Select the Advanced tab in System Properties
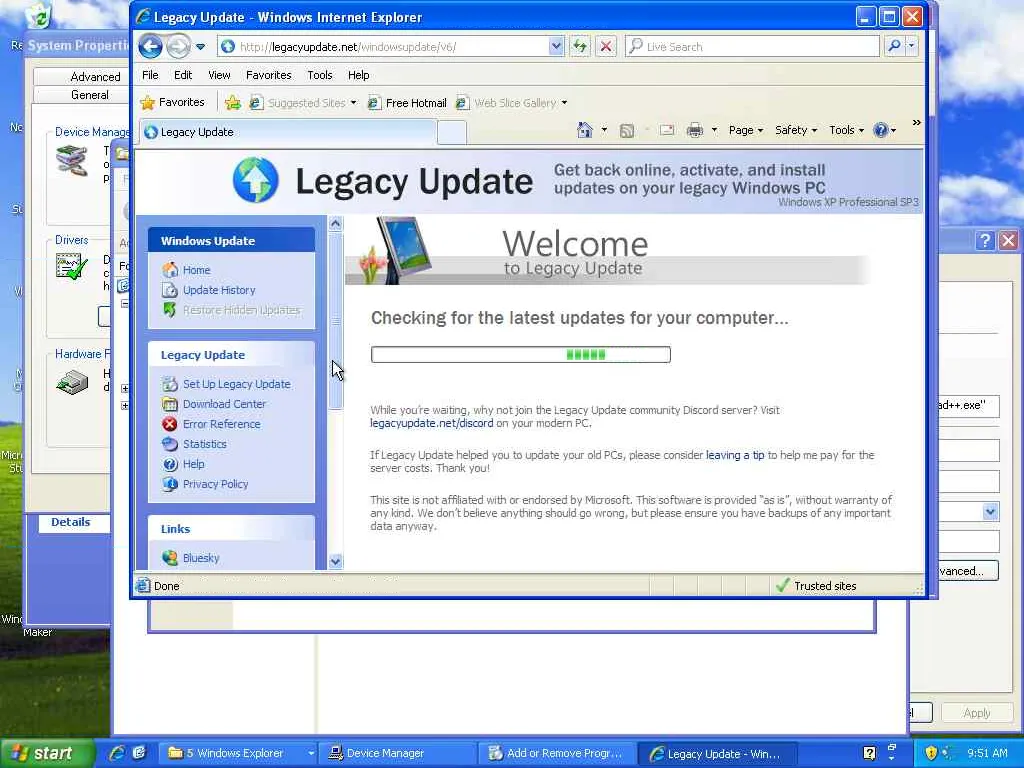 coord(95,76)
